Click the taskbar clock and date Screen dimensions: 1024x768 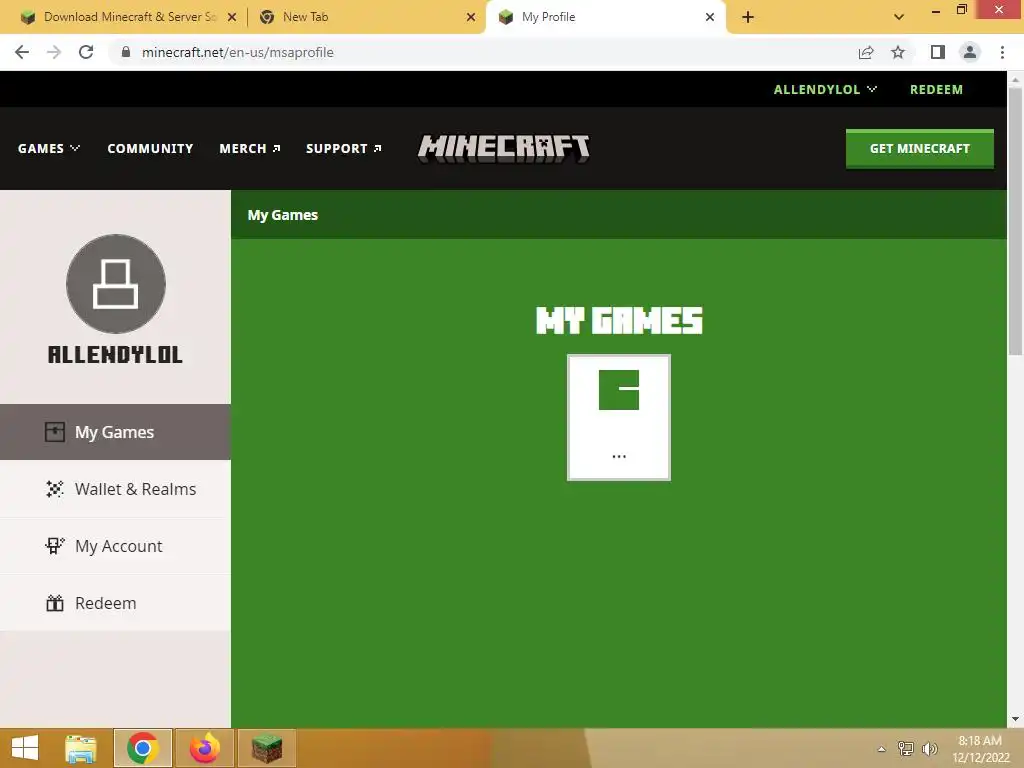click(981, 749)
